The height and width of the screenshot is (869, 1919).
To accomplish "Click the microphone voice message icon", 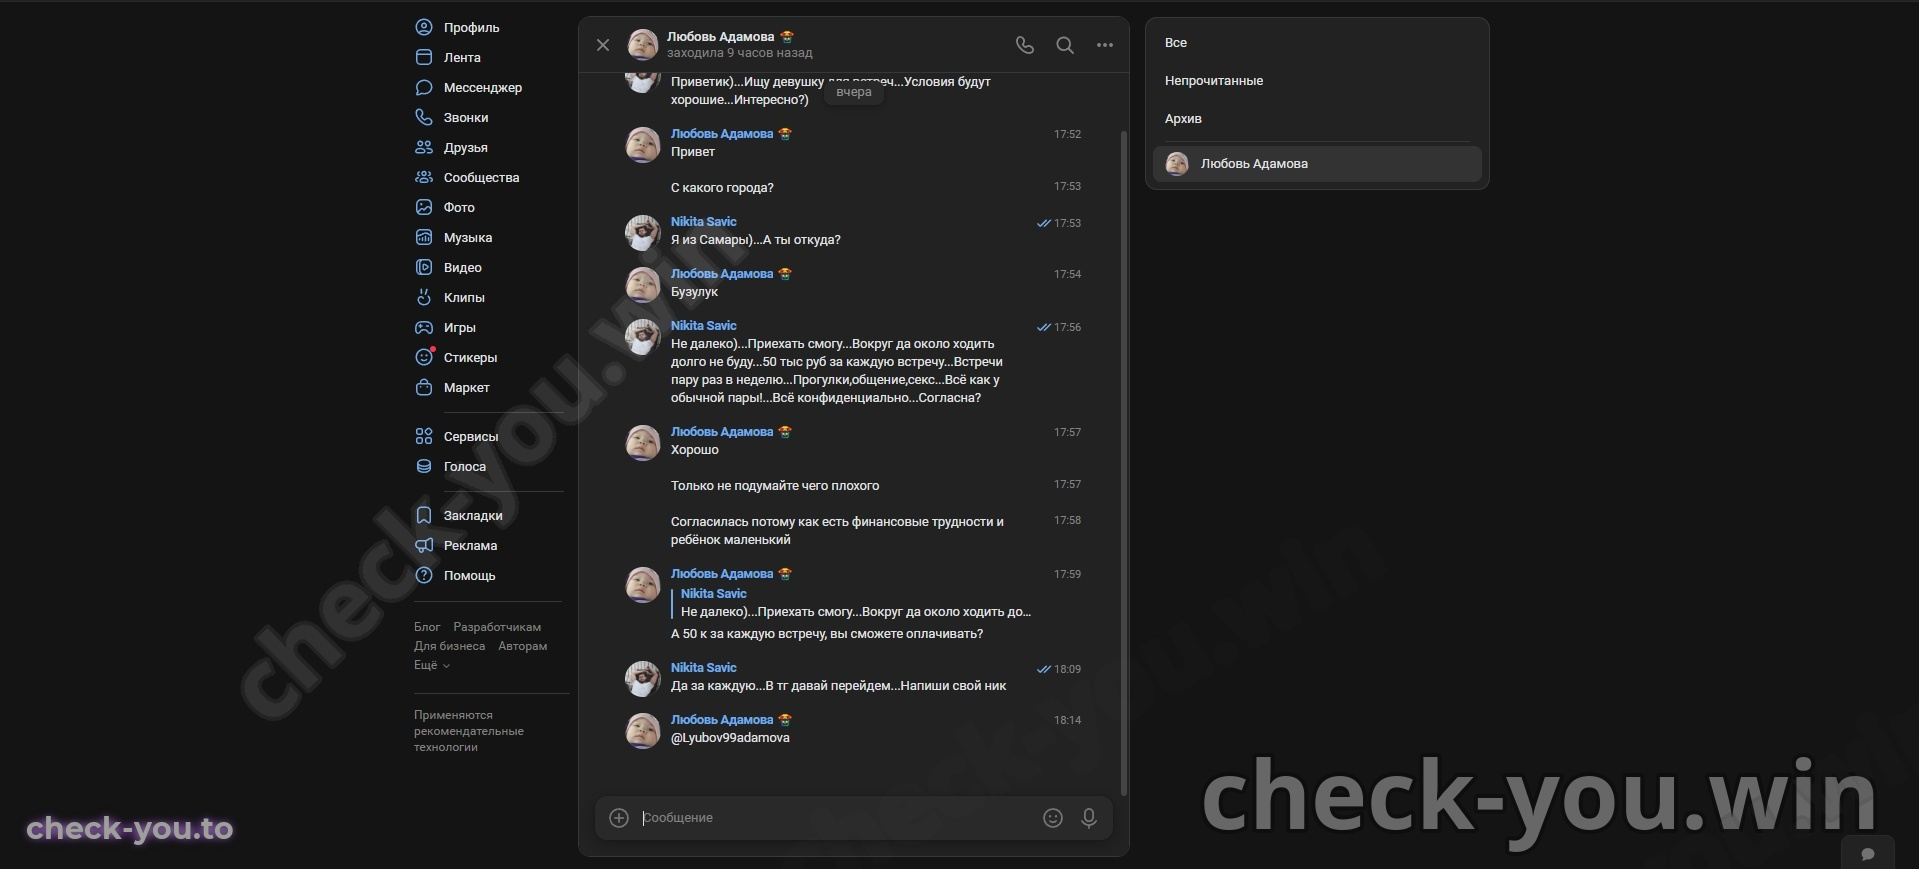I will 1089,818.
